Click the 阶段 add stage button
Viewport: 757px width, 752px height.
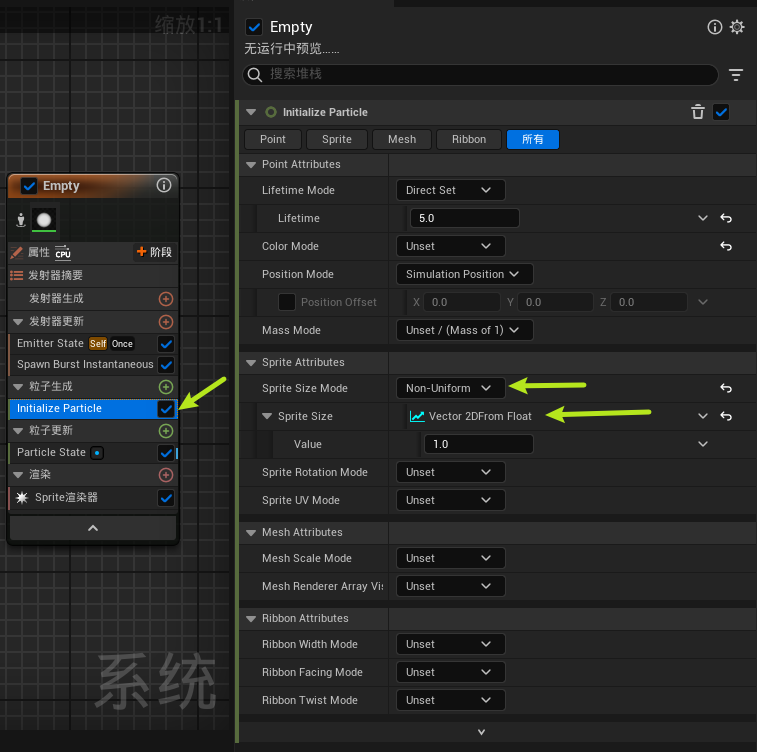tap(154, 252)
